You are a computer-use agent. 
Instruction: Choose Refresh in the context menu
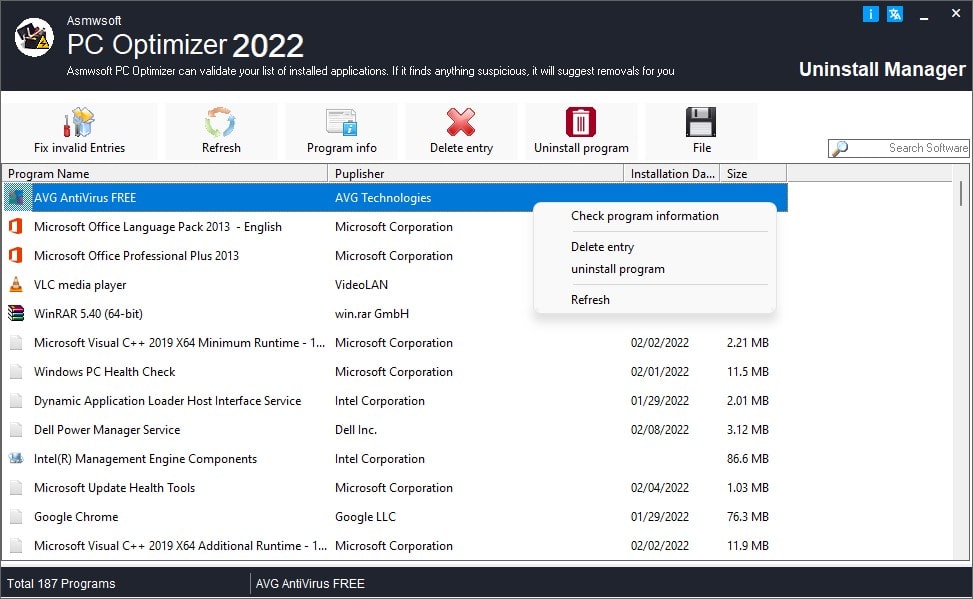590,300
